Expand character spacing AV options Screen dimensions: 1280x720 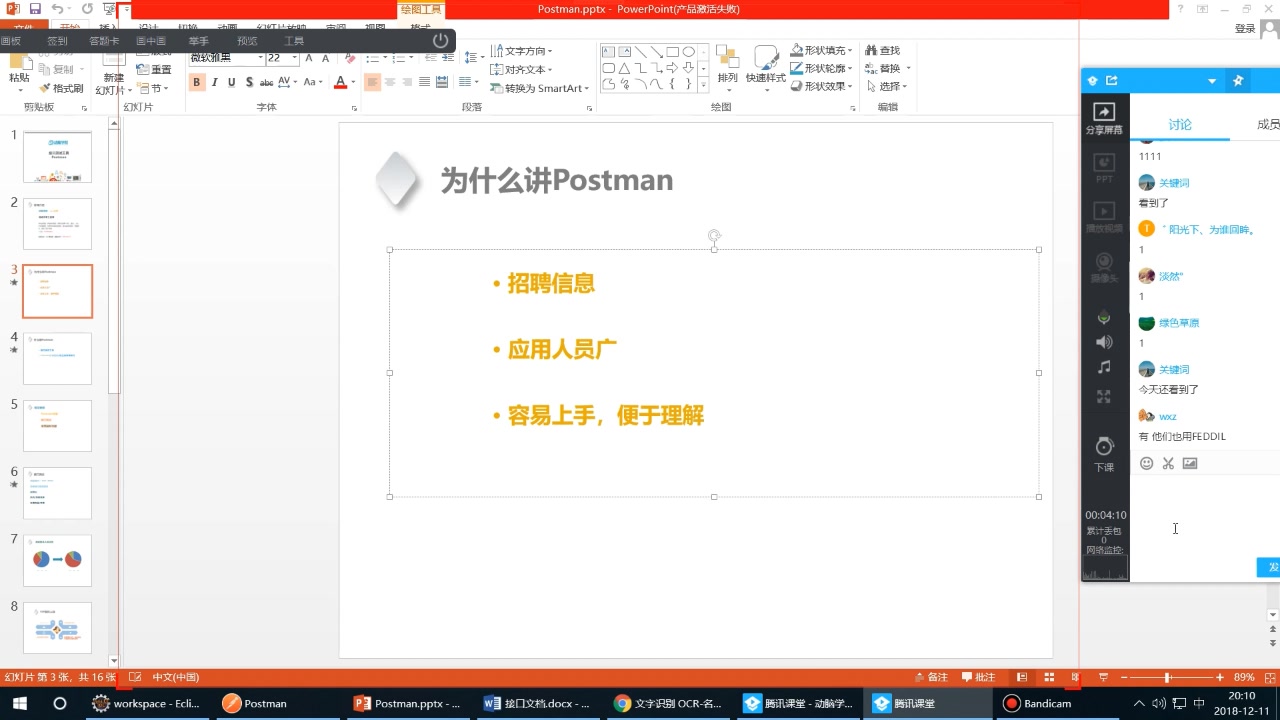pyautogui.click(x=288, y=82)
